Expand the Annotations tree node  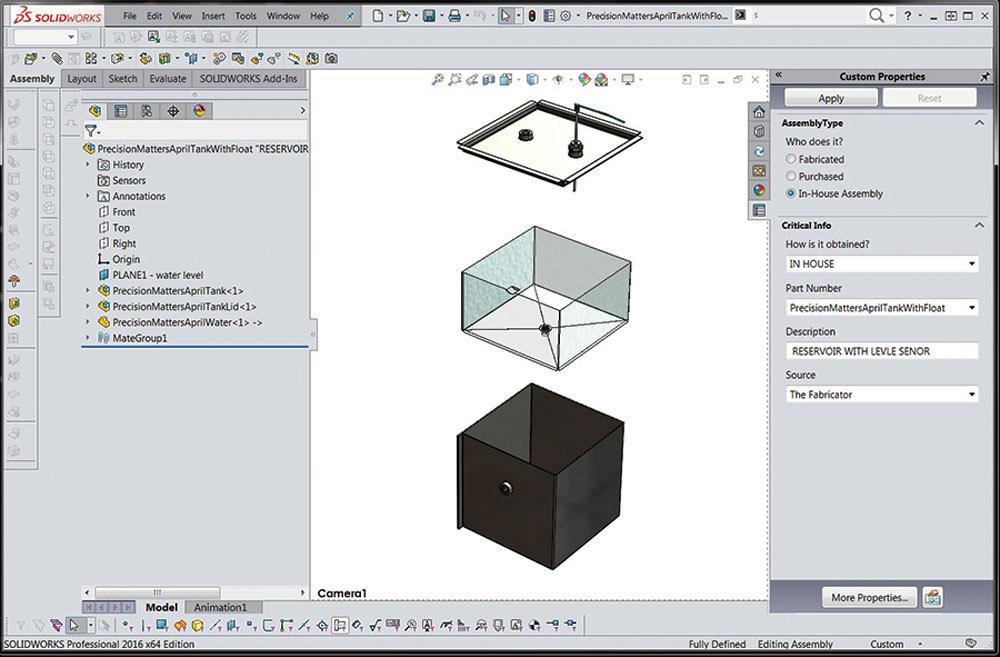88,196
